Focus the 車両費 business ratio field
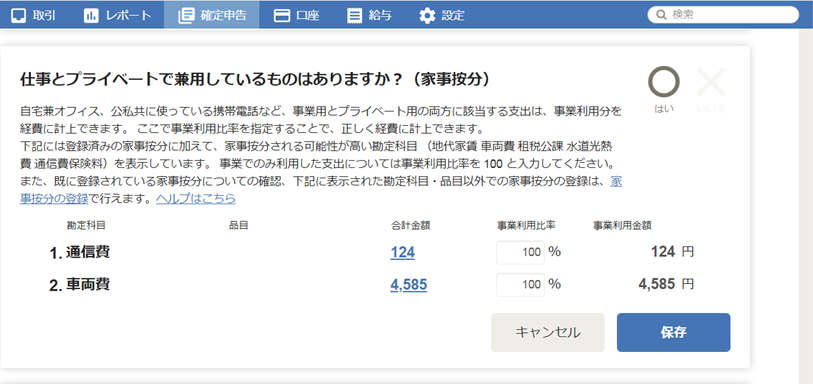This screenshot has height=384, width=813. pyautogui.click(x=520, y=285)
